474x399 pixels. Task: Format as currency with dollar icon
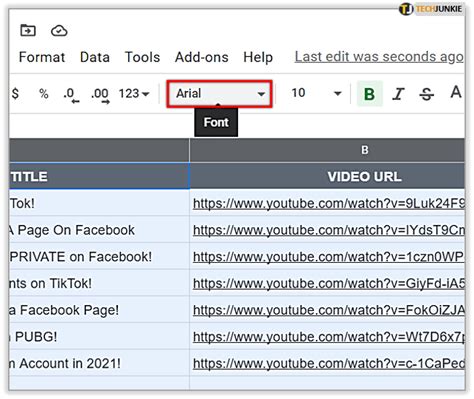(15, 94)
